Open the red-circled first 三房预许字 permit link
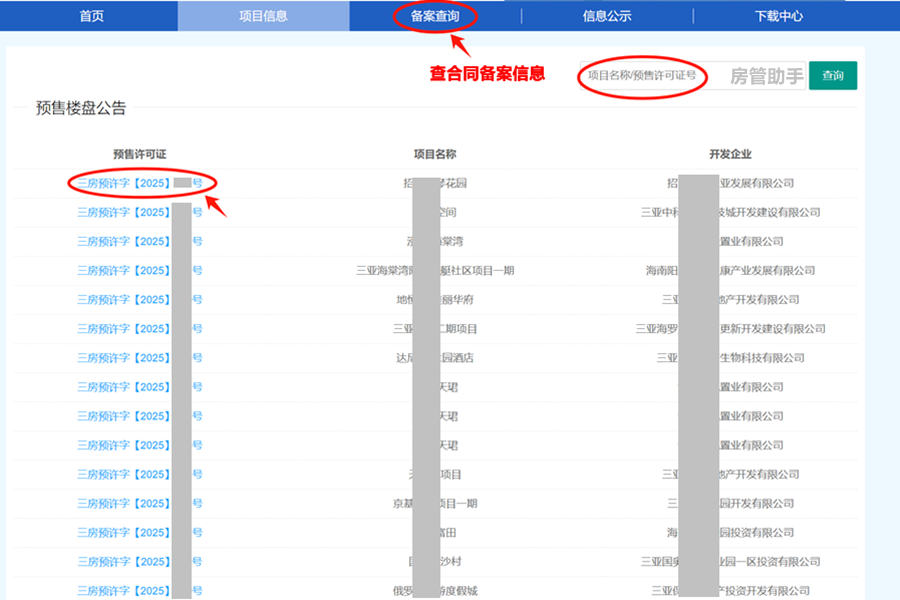 click(x=124, y=183)
